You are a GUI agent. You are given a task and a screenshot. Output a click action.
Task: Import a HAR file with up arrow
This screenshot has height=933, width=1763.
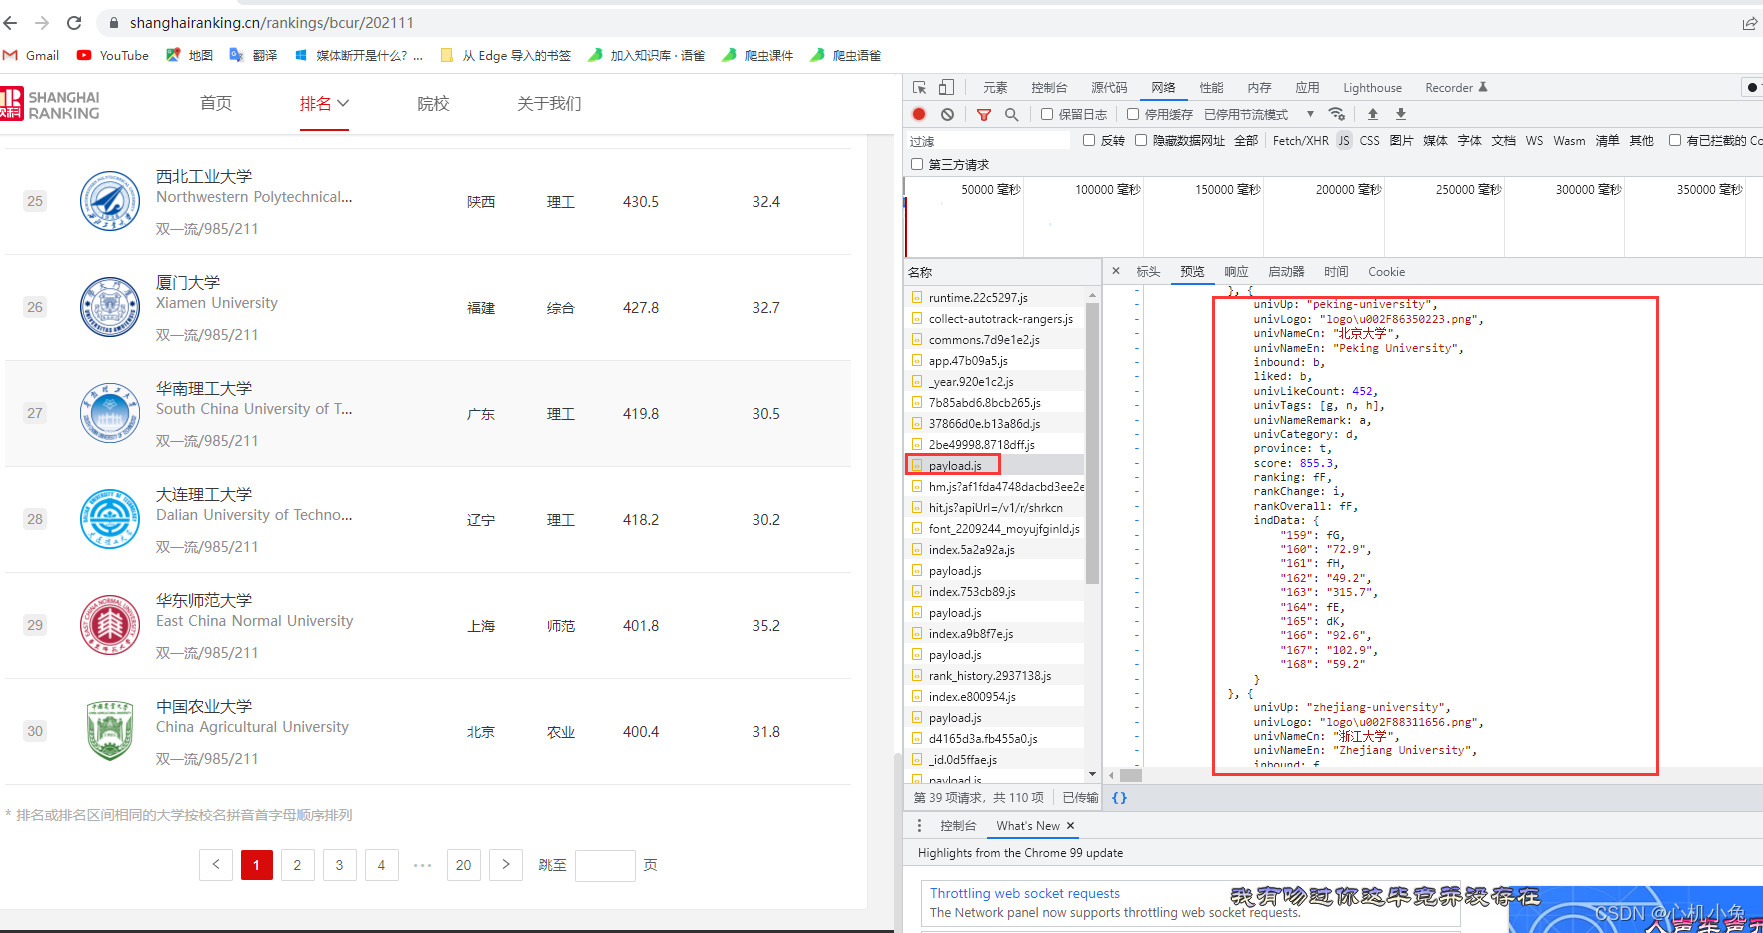coord(1373,114)
